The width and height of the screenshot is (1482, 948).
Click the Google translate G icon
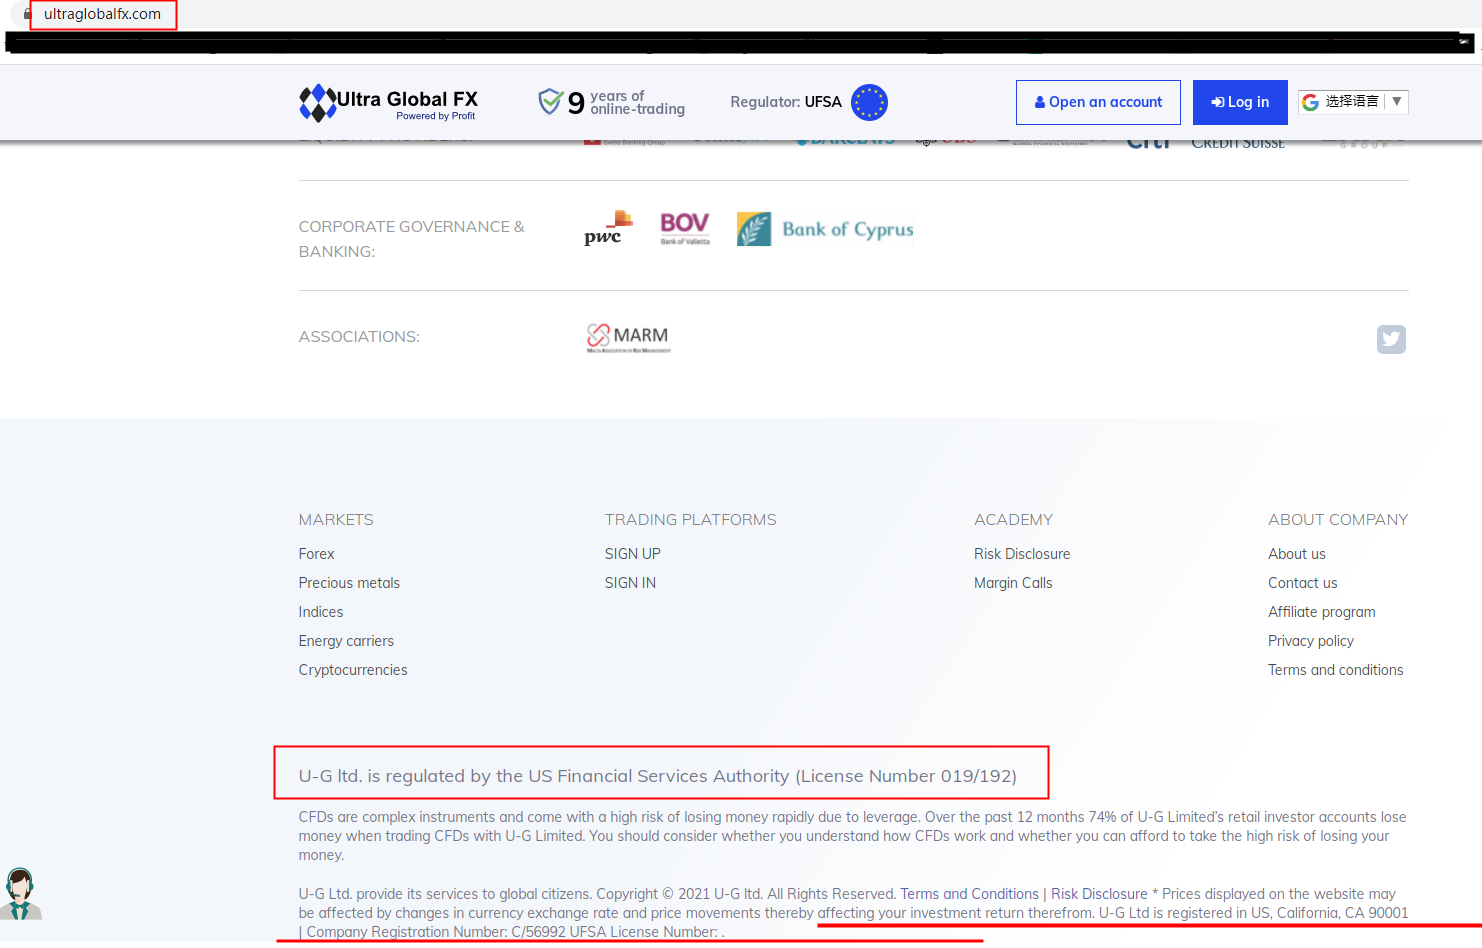pos(1310,102)
